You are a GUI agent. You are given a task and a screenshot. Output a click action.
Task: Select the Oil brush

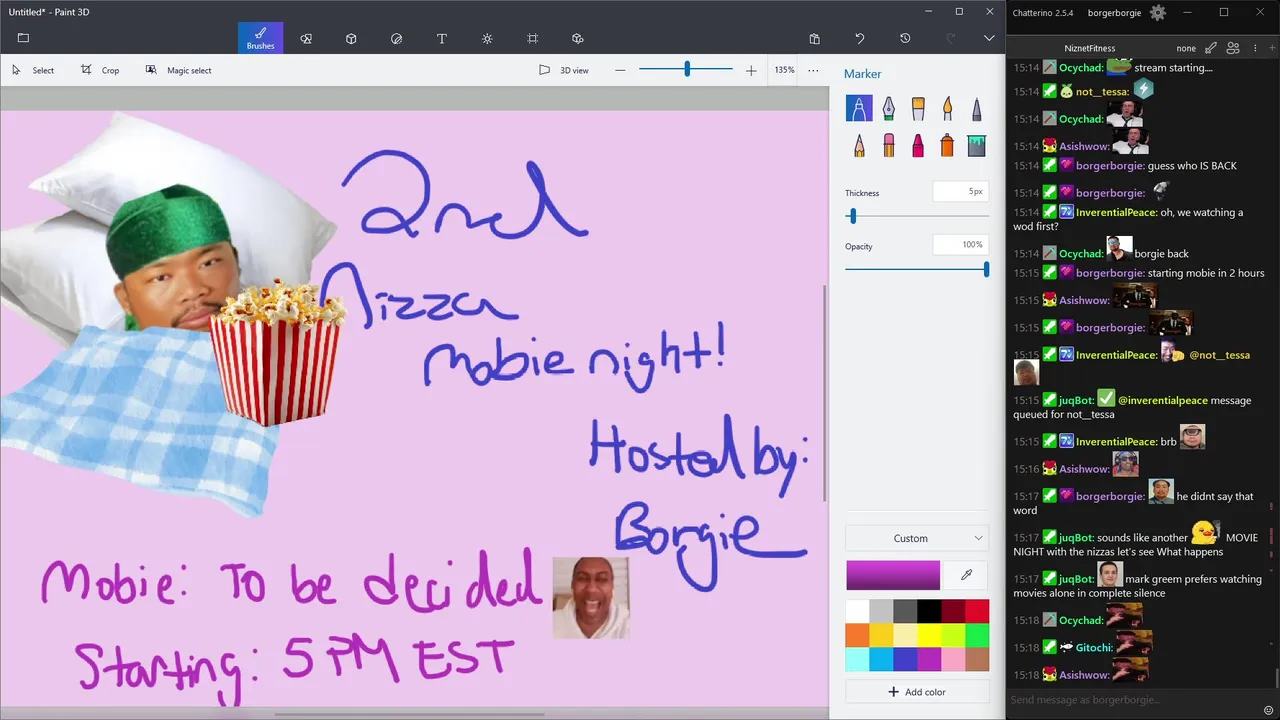click(918, 108)
